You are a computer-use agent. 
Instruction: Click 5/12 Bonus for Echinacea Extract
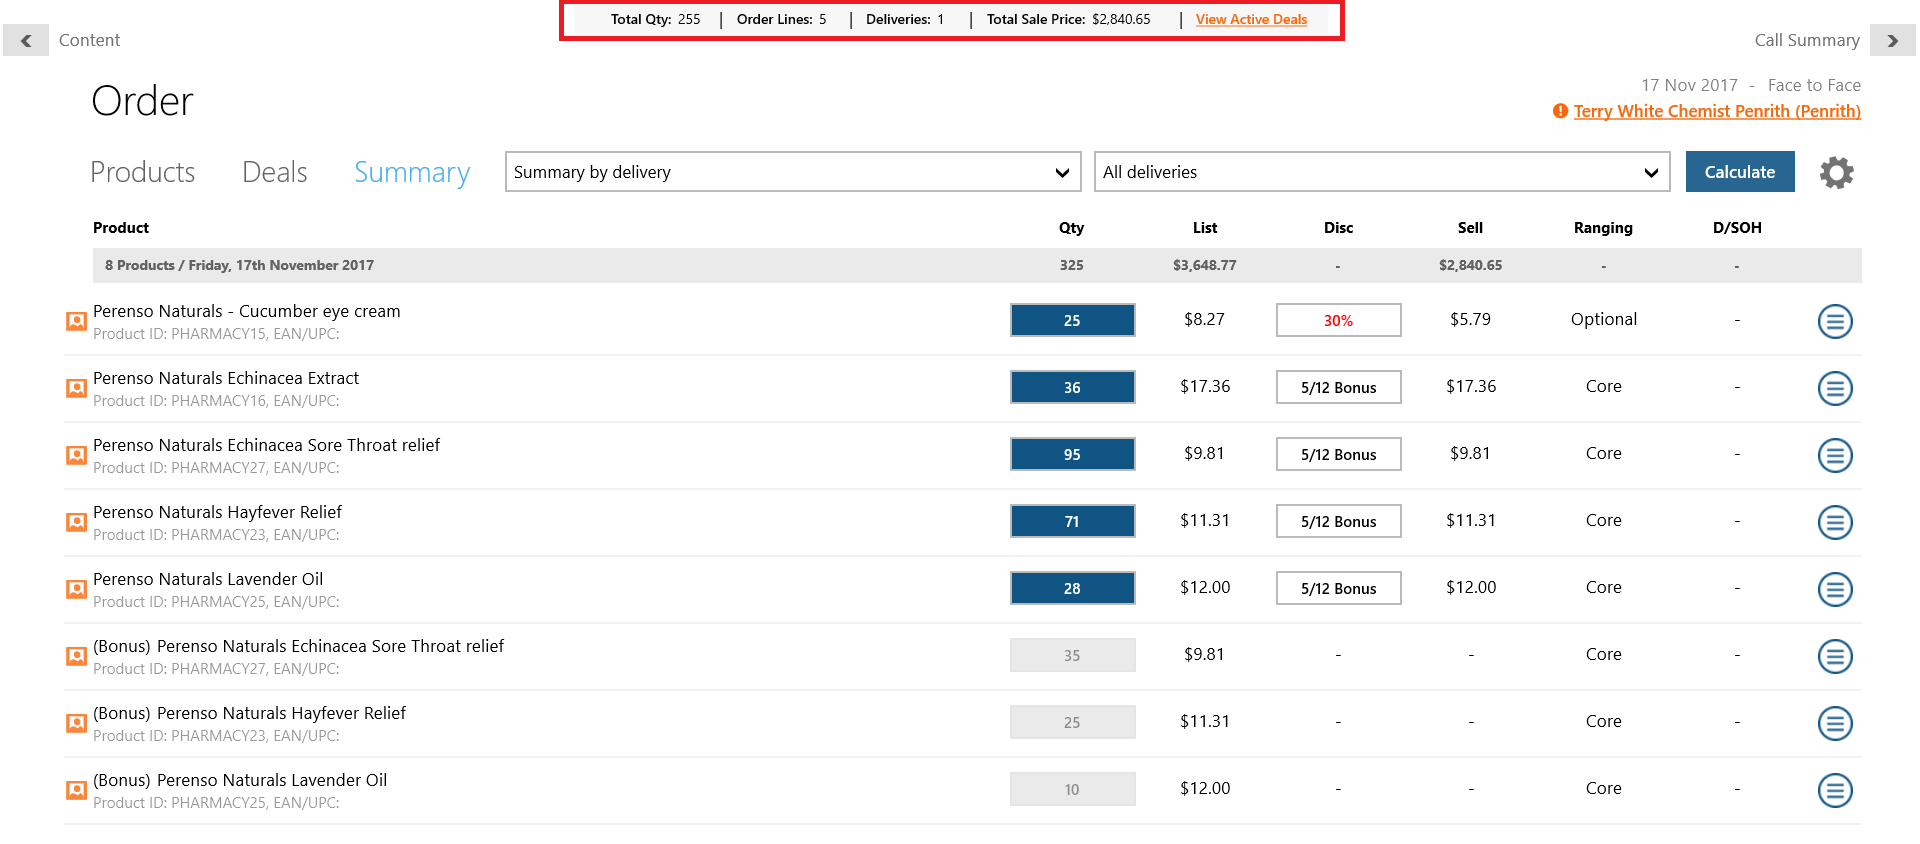point(1338,387)
